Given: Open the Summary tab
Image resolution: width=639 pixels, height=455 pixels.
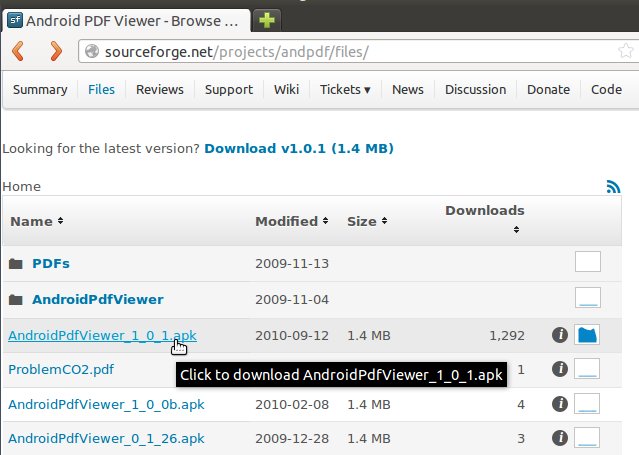Looking at the screenshot, I should point(40,89).
